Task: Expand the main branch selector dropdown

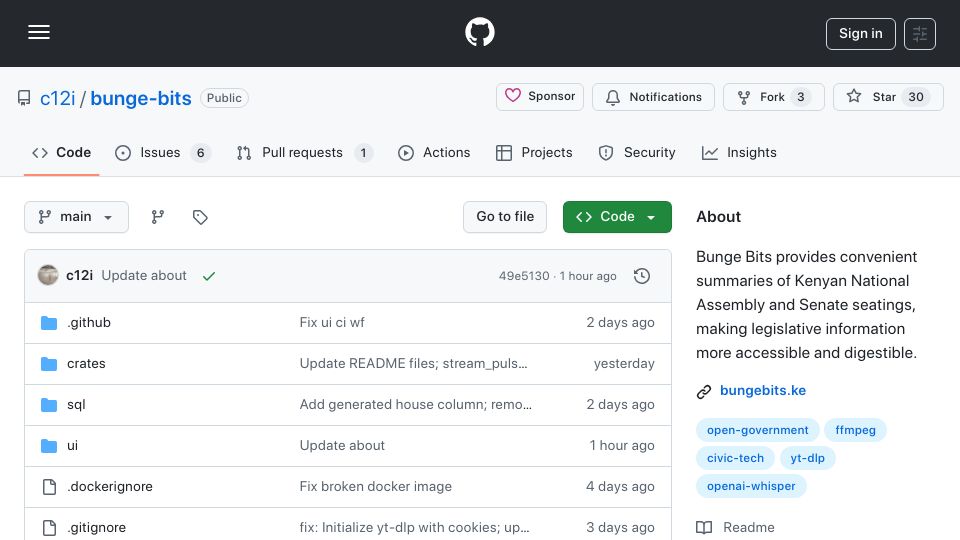Action: click(77, 217)
